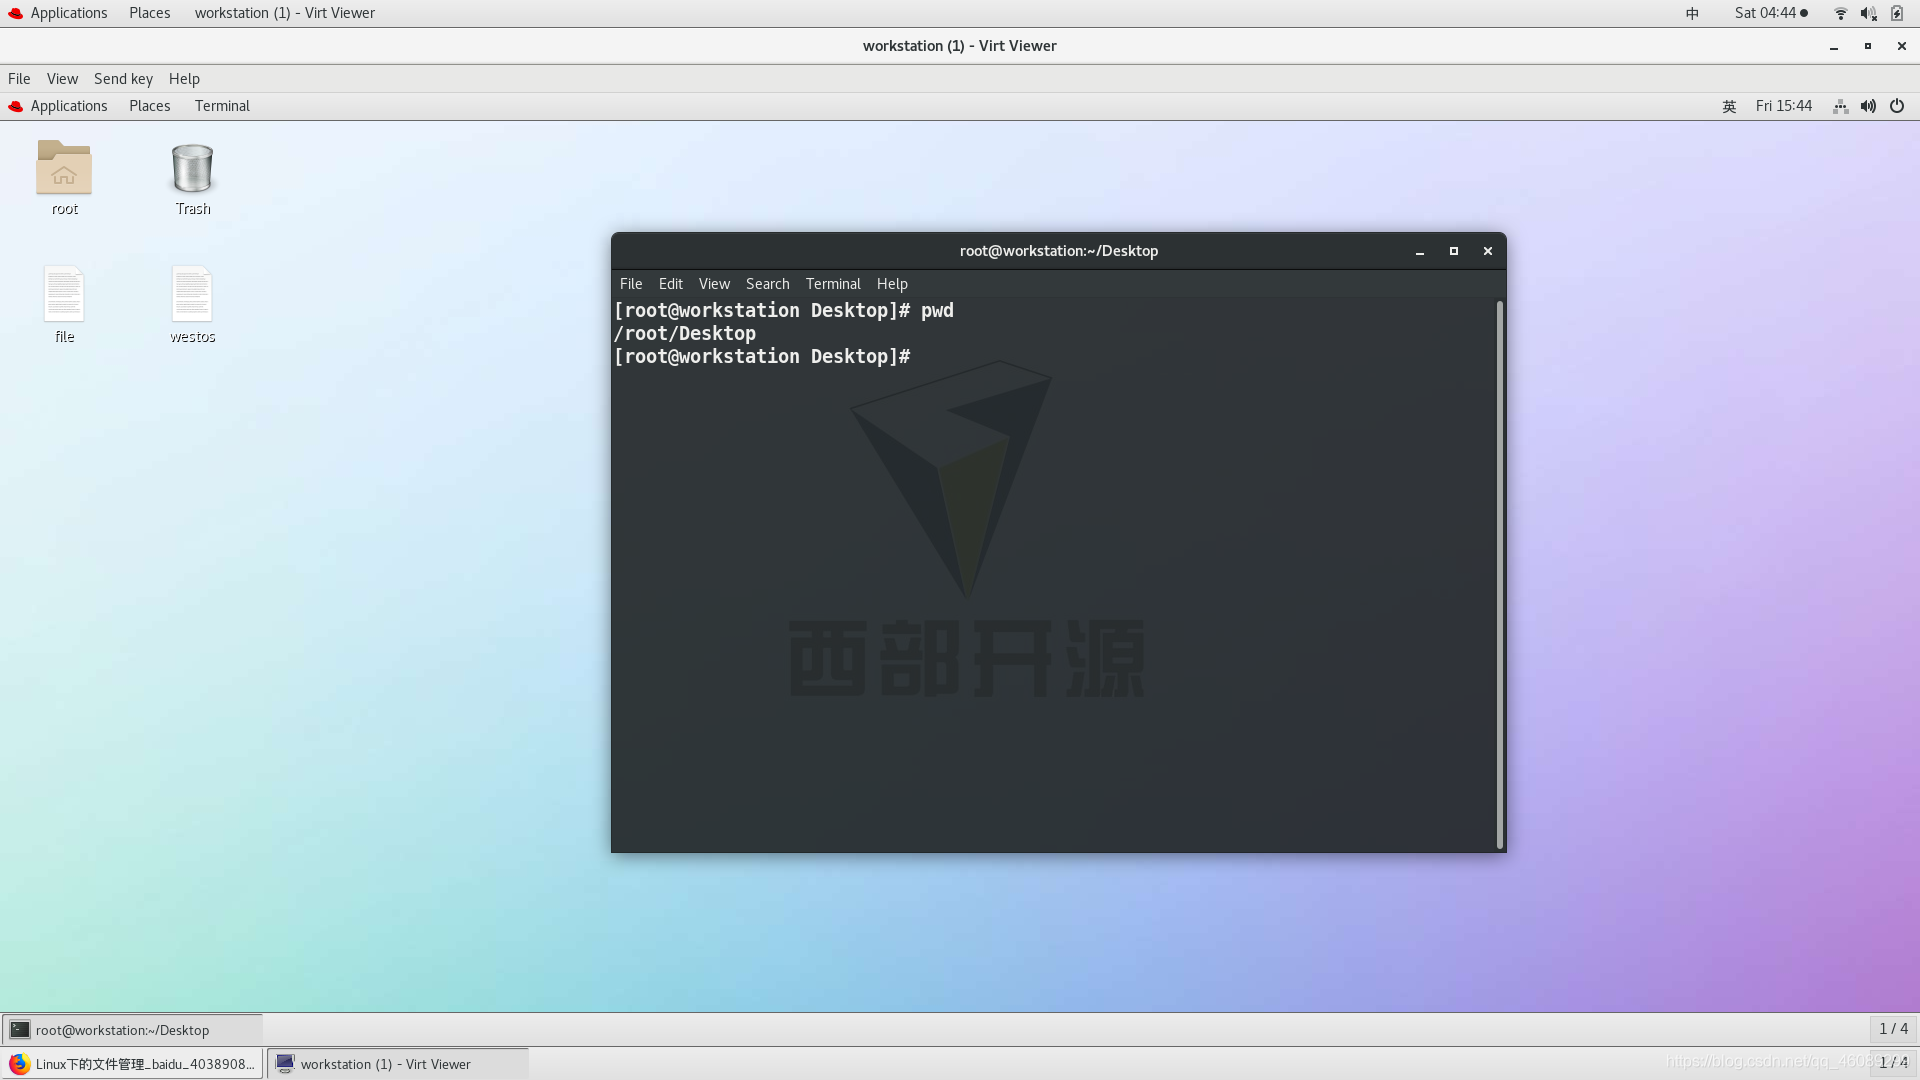The width and height of the screenshot is (1920, 1080).
Task: Click terminal prompt line after pwd output
Action: [x=762, y=357]
